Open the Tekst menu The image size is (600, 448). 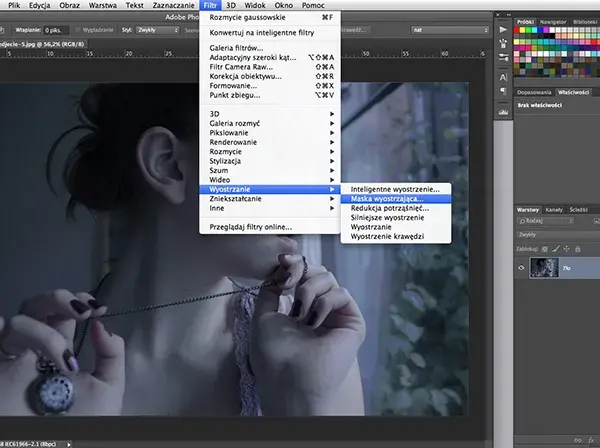135,5
